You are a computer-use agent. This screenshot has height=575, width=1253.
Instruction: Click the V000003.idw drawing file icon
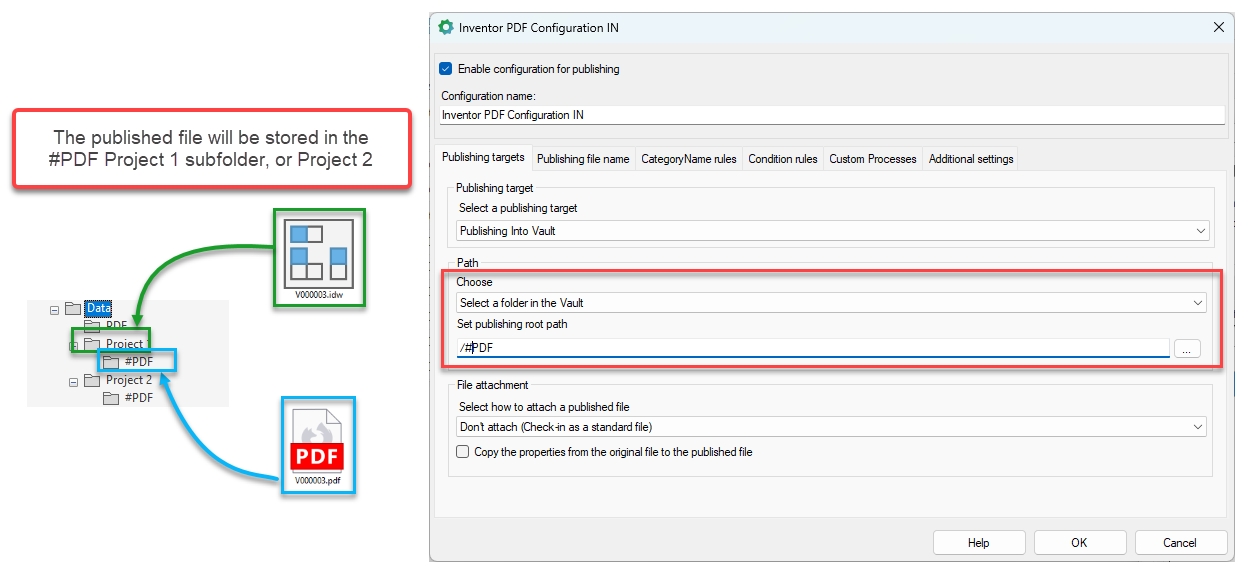tap(318, 251)
